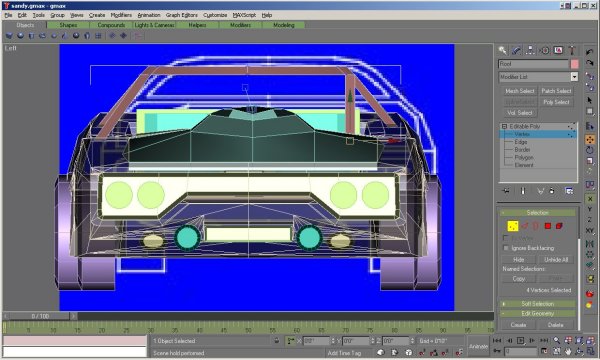Activate the Rotate transform tool
This screenshot has height=360, width=600.
click(590, 150)
